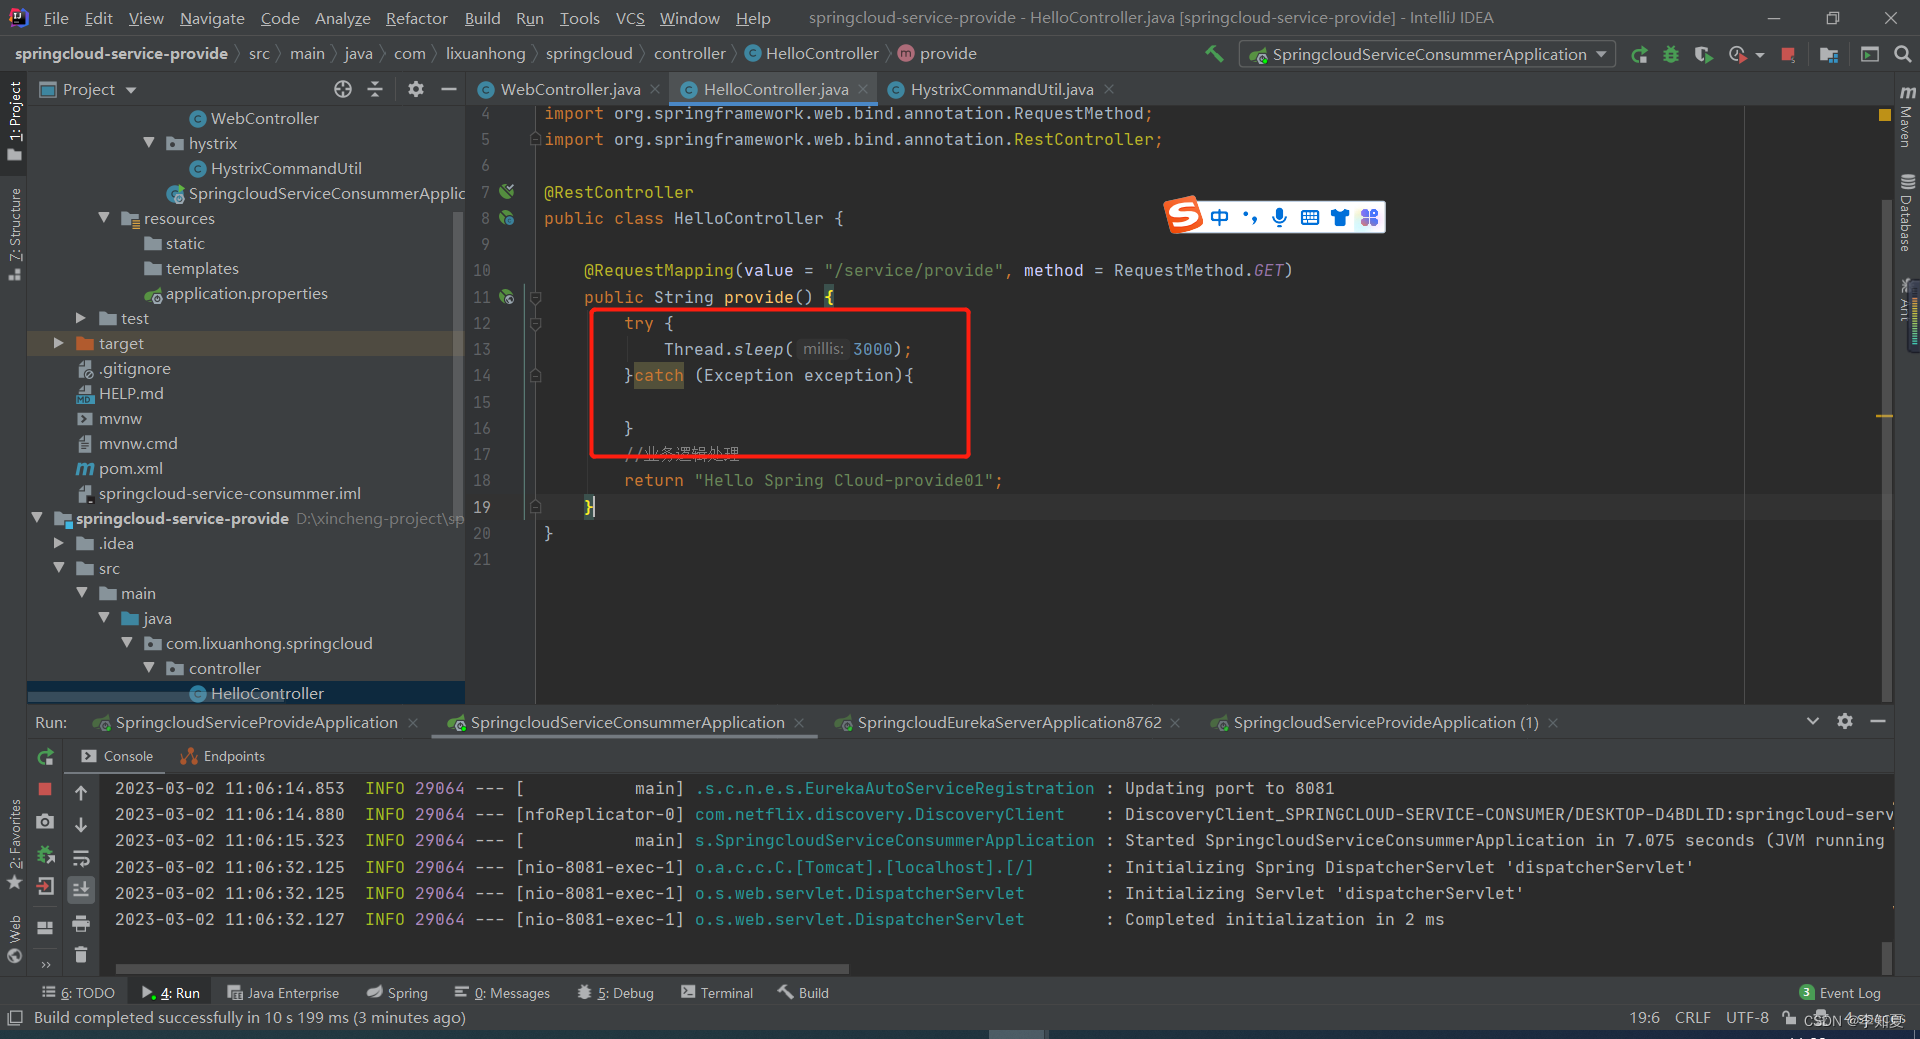
Task: Collapse the com.lixuanhong.springcloud package
Action: (x=127, y=643)
